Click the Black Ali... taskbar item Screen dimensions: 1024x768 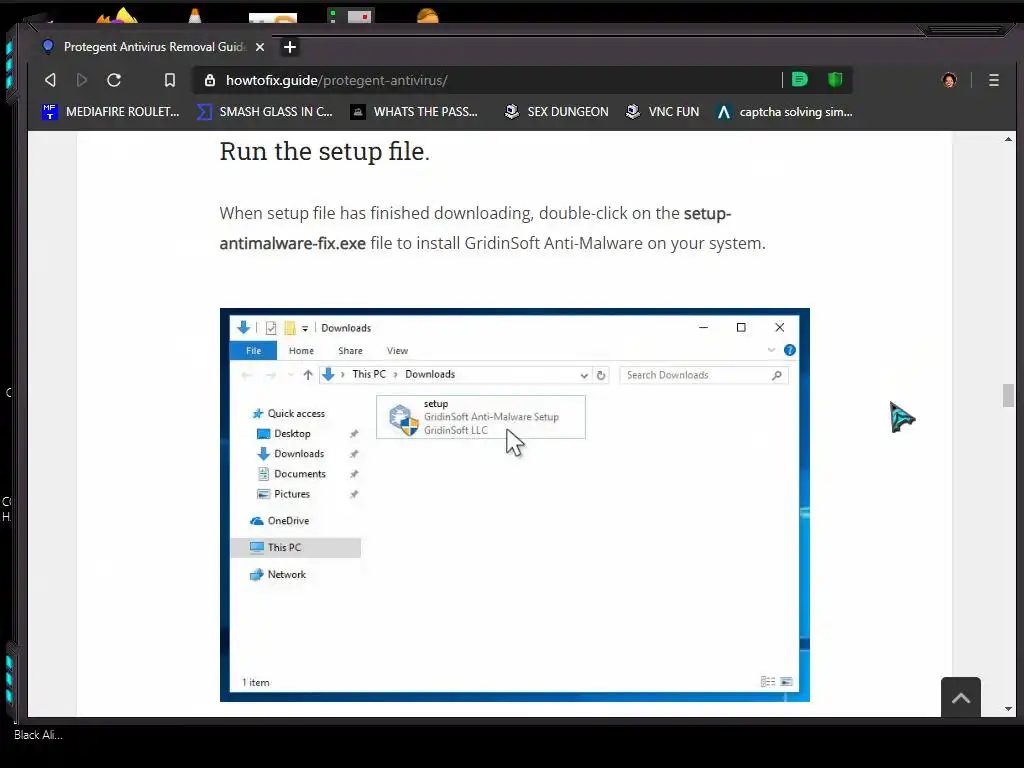39,735
